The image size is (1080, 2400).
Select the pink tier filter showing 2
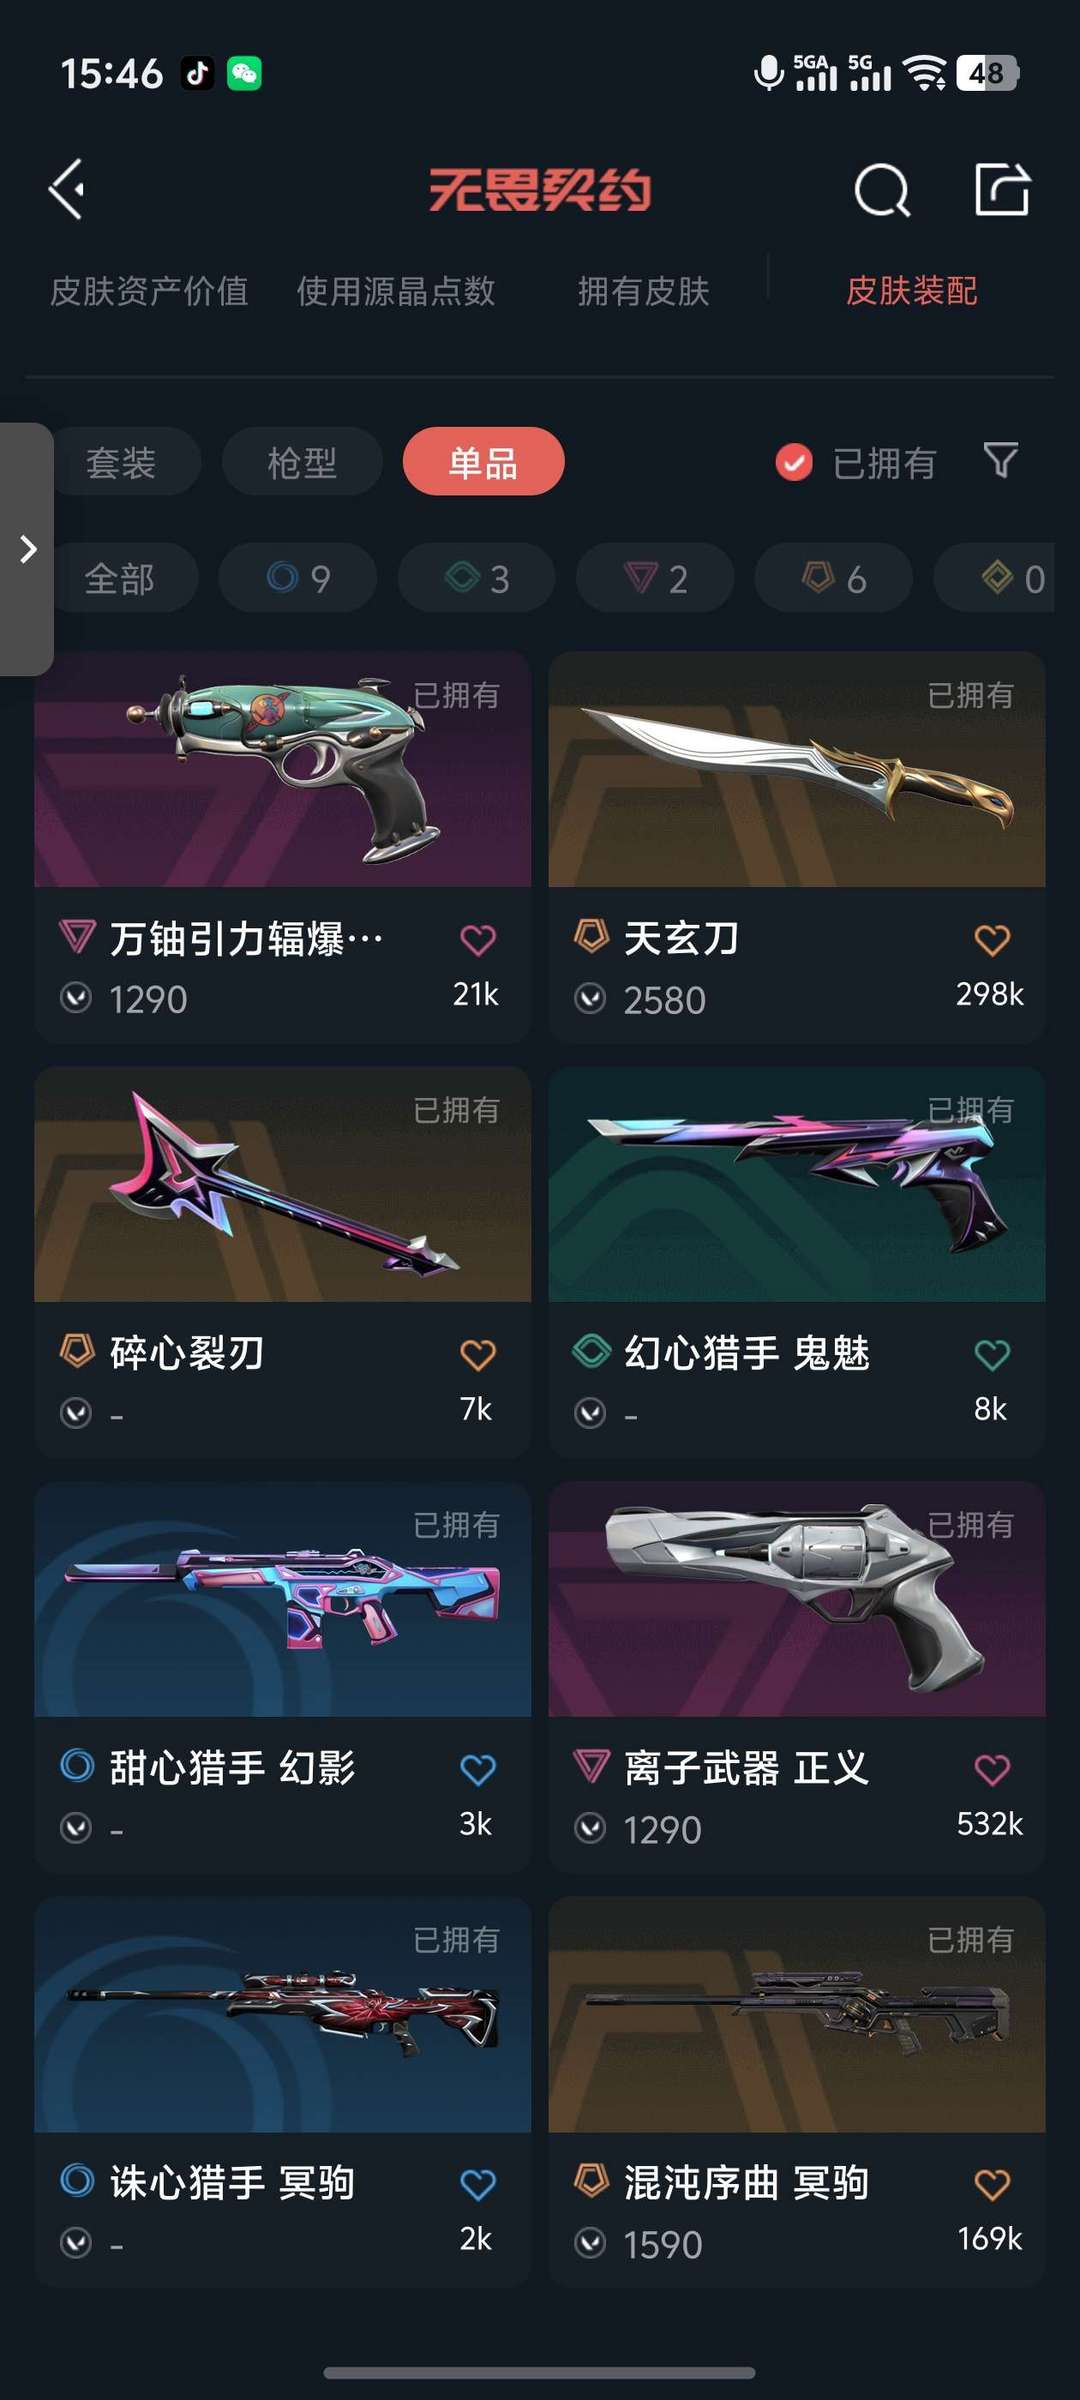[x=655, y=578]
